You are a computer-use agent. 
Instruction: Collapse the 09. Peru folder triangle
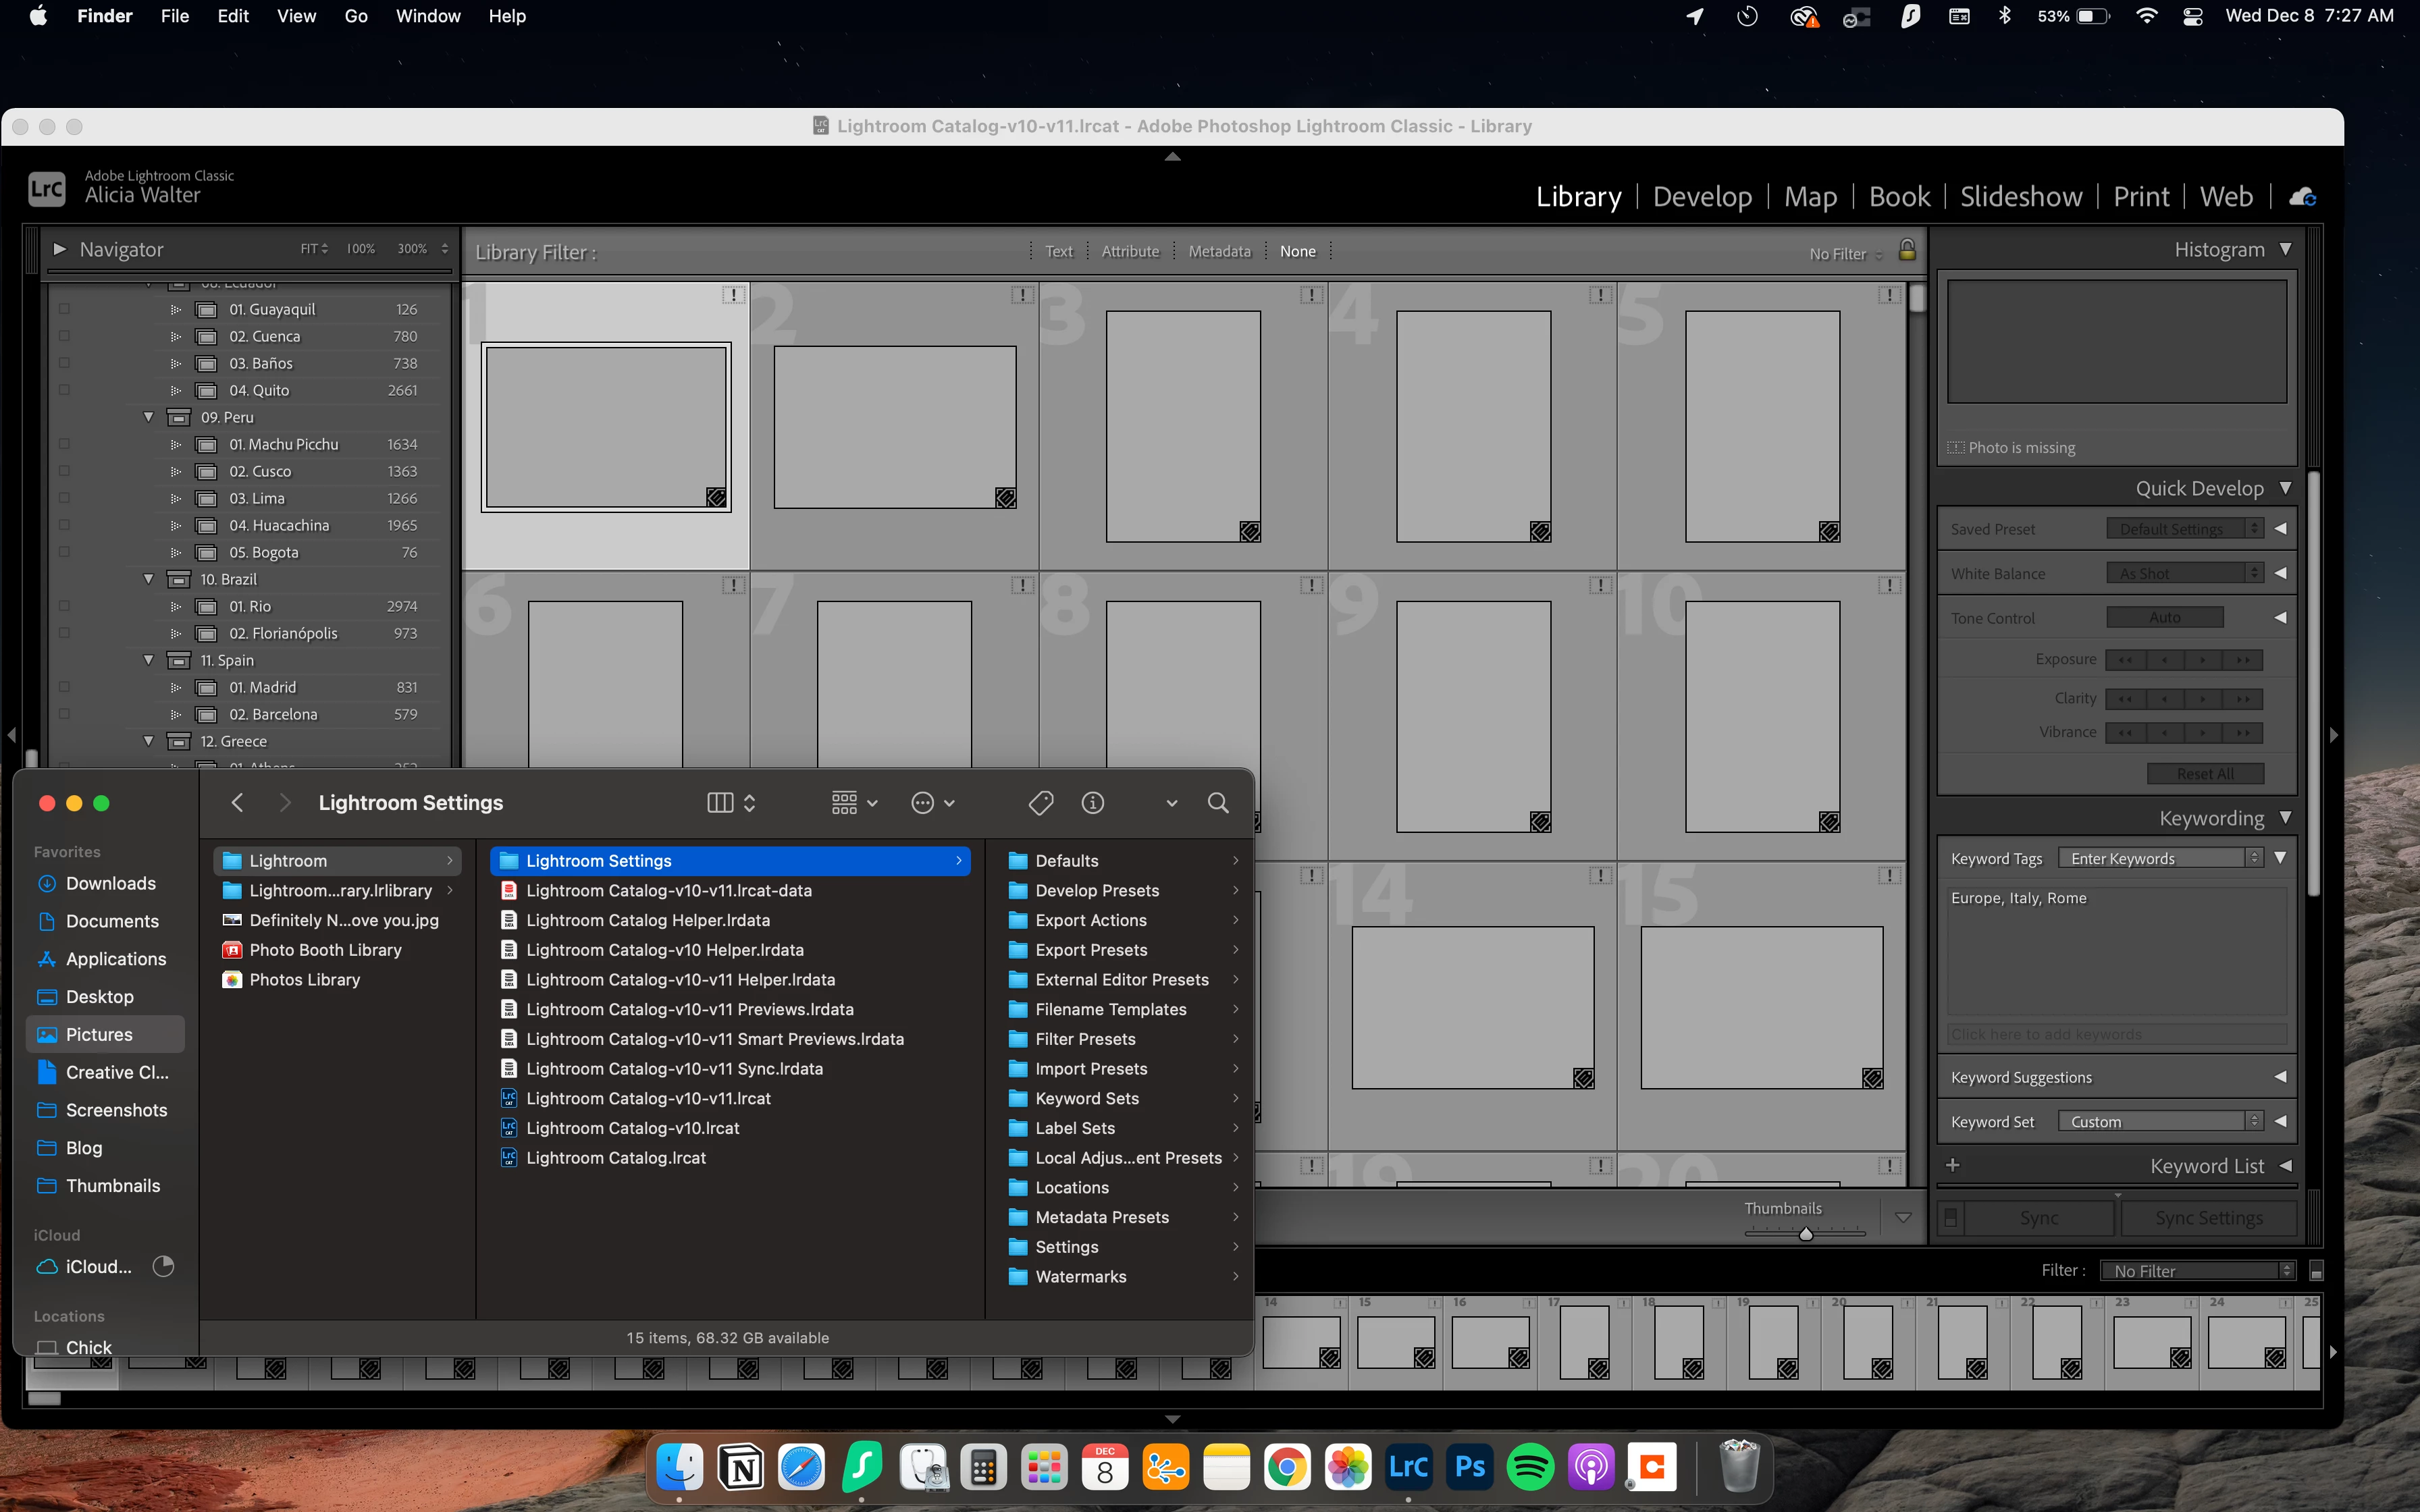(149, 417)
